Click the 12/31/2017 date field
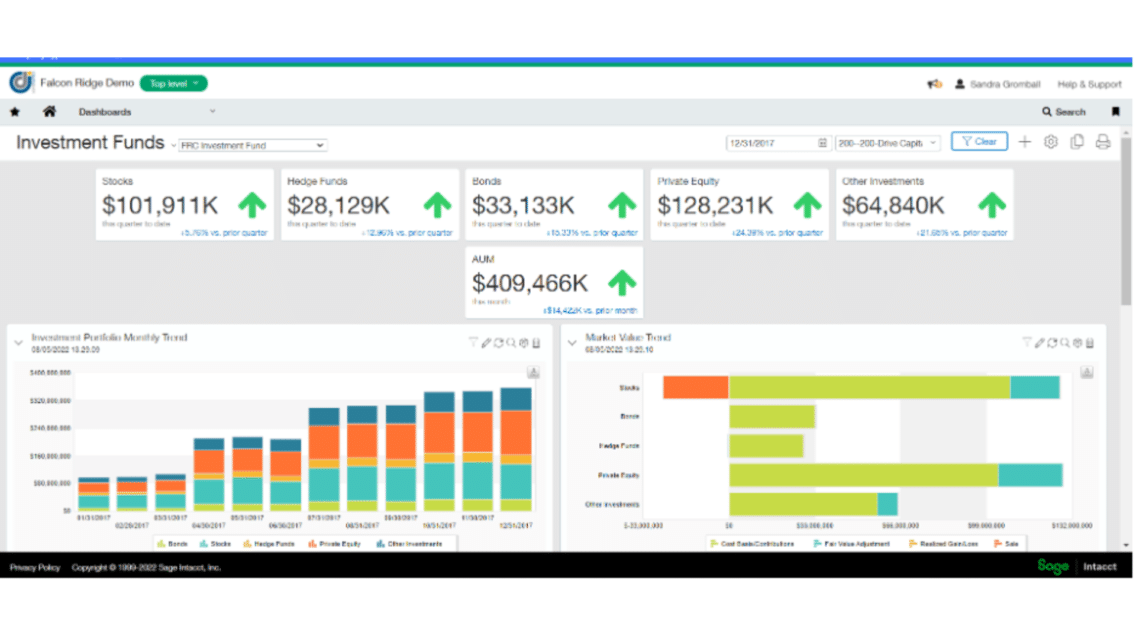The image size is (1136, 639). [777, 143]
